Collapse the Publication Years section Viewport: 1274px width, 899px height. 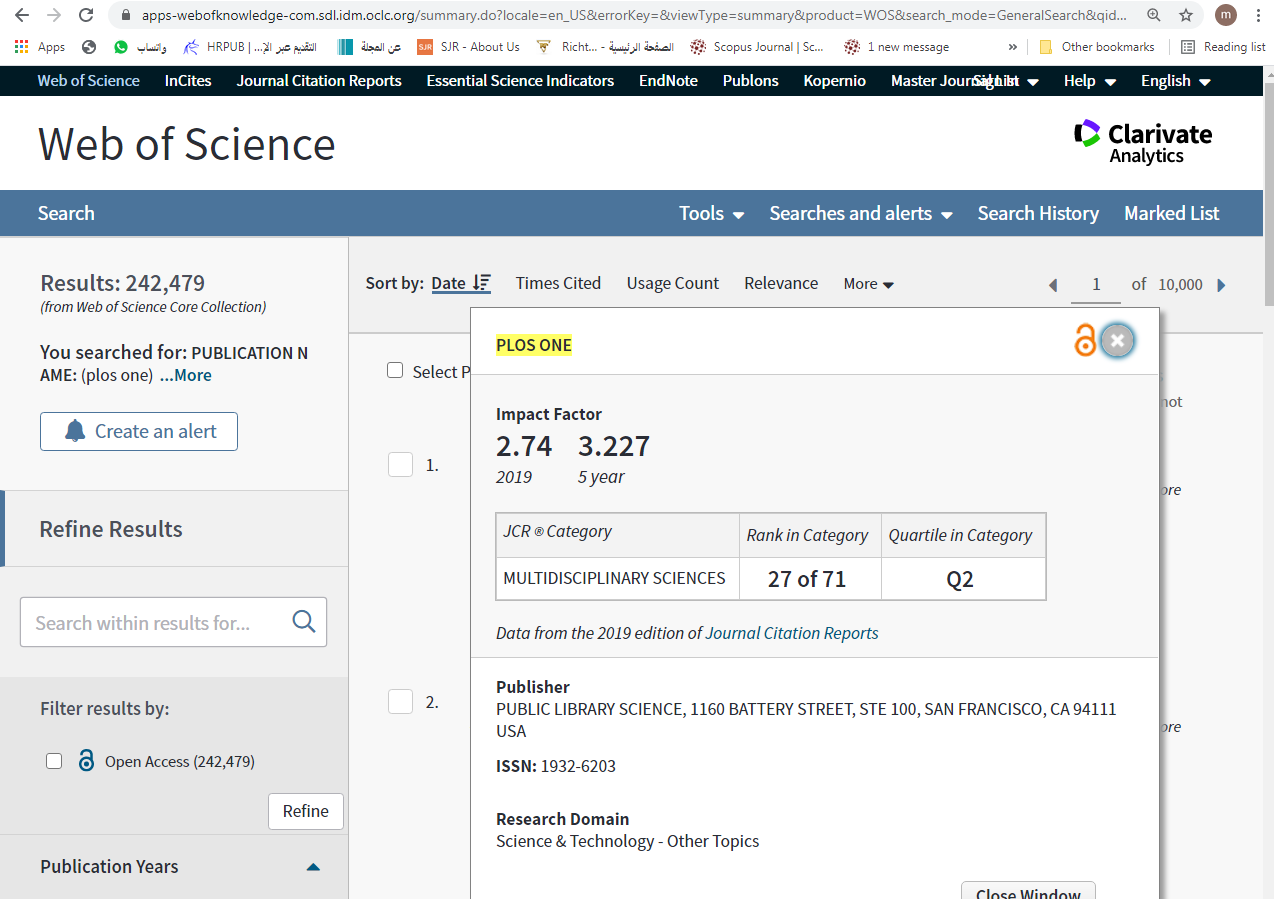coord(313,867)
